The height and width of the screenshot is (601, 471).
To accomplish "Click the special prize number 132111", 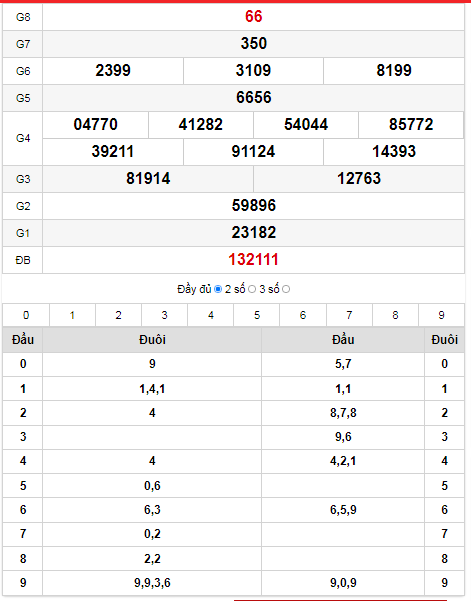I will point(253,259).
